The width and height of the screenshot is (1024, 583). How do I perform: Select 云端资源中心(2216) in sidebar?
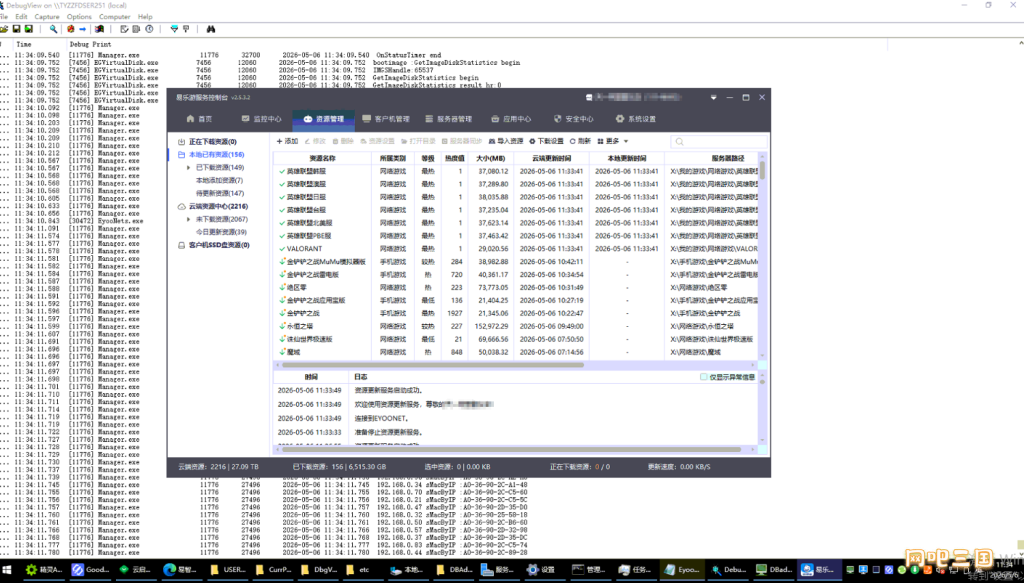tap(218, 206)
